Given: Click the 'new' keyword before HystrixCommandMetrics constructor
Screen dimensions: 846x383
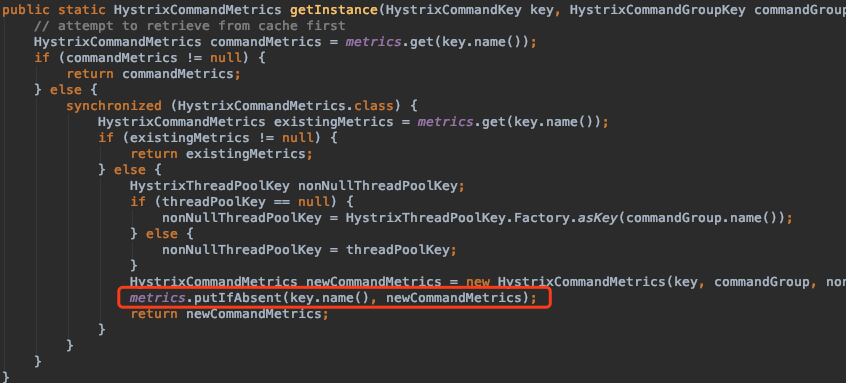Looking at the screenshot, I should click(x=477, y=282).
